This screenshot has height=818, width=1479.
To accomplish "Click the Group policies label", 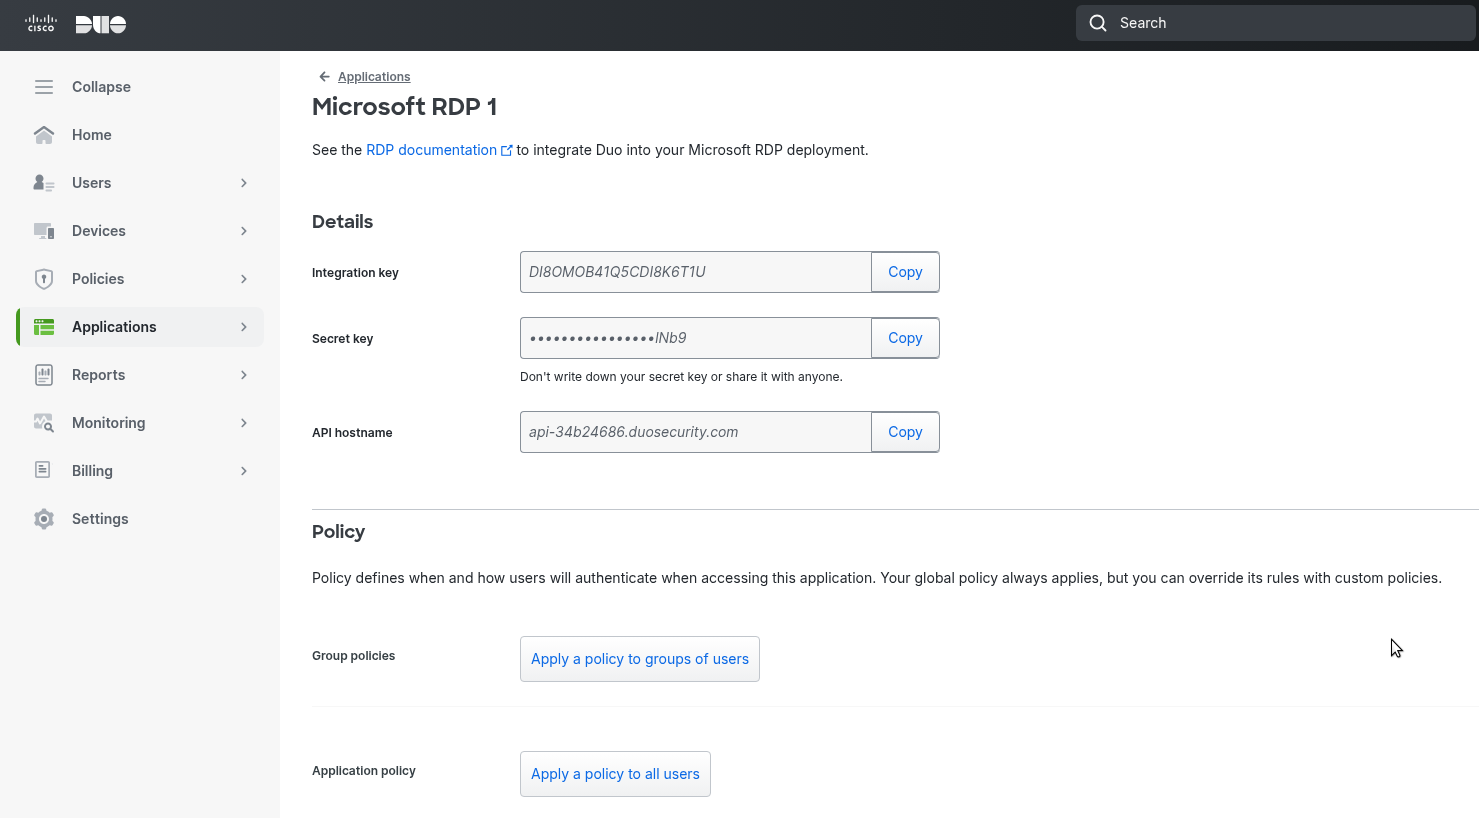I will (x=353, y=656).
